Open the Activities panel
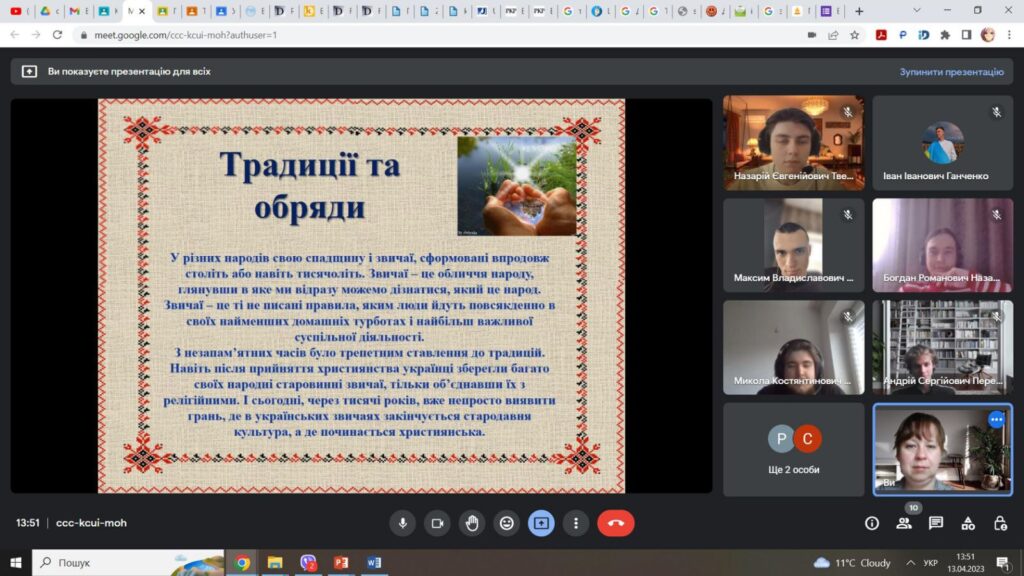This screenshot has height=576, width=1024. click(x=968, y=523)
